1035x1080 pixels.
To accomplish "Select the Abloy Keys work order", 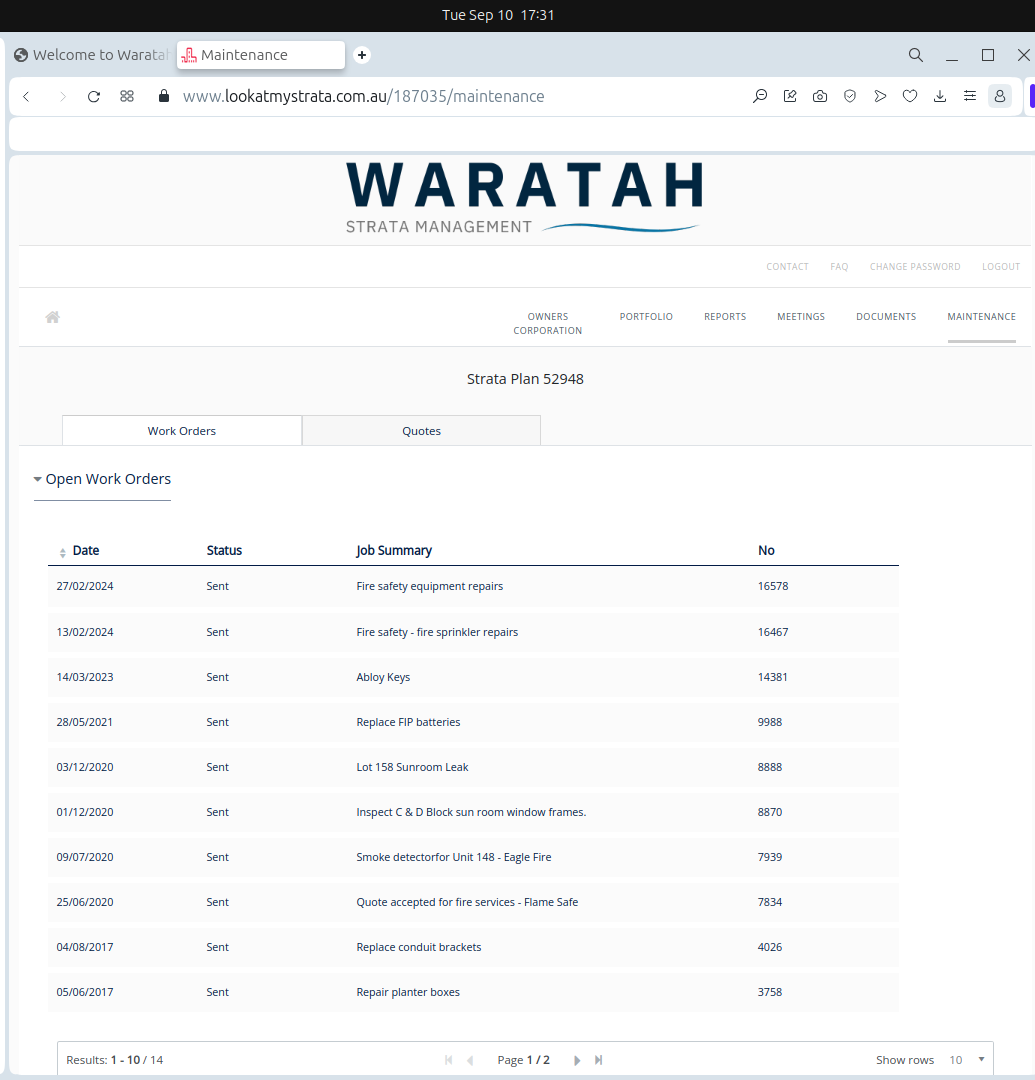I will click(473, 677).
